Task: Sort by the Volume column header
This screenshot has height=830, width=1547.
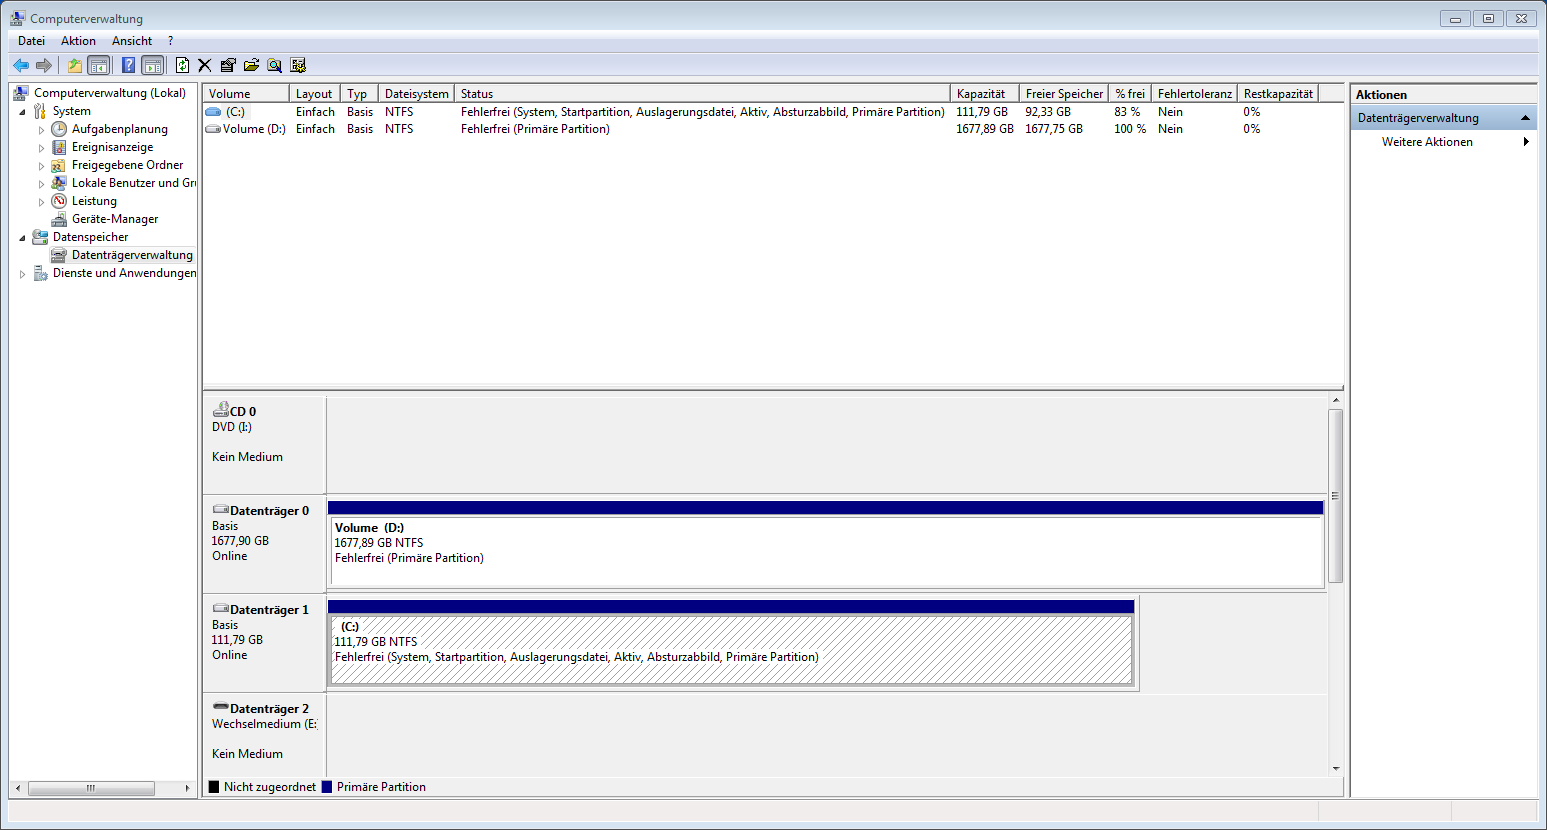Action: coord(246,93)
